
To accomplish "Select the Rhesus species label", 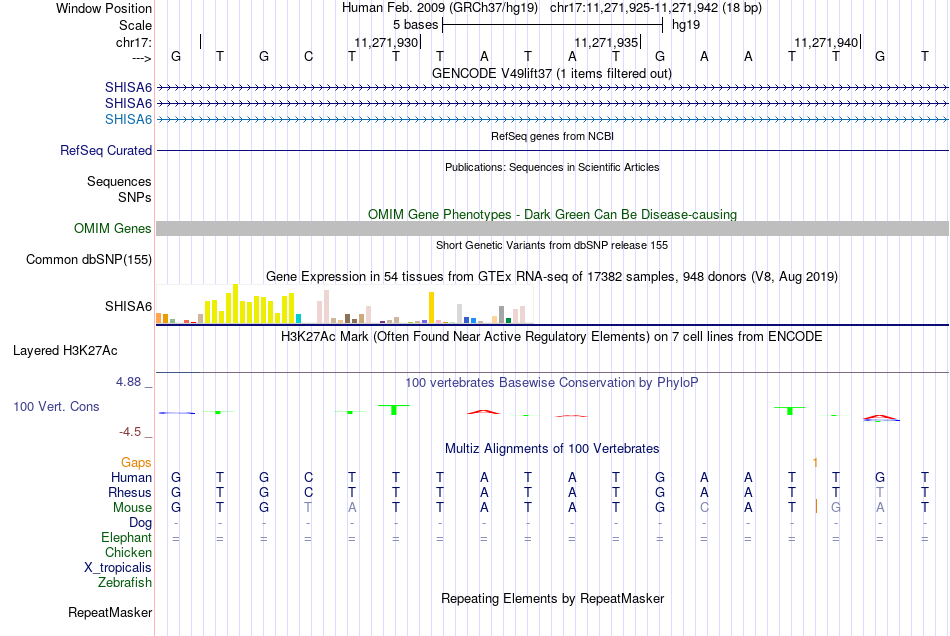I will coord(130,492).
